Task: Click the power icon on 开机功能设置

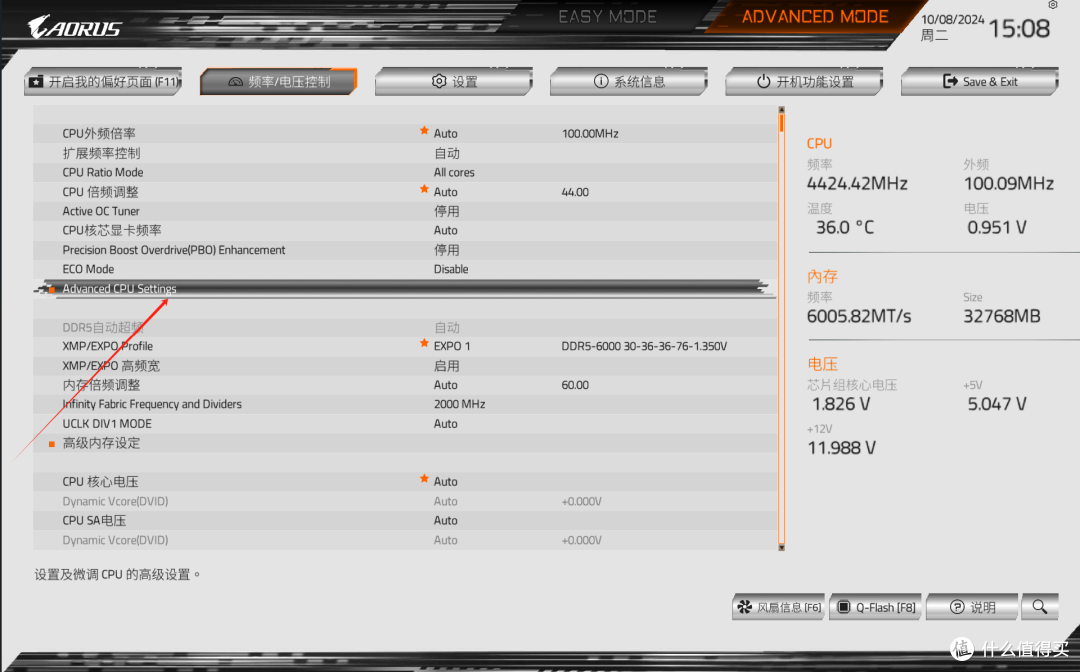Action: [x=763, y=81]
